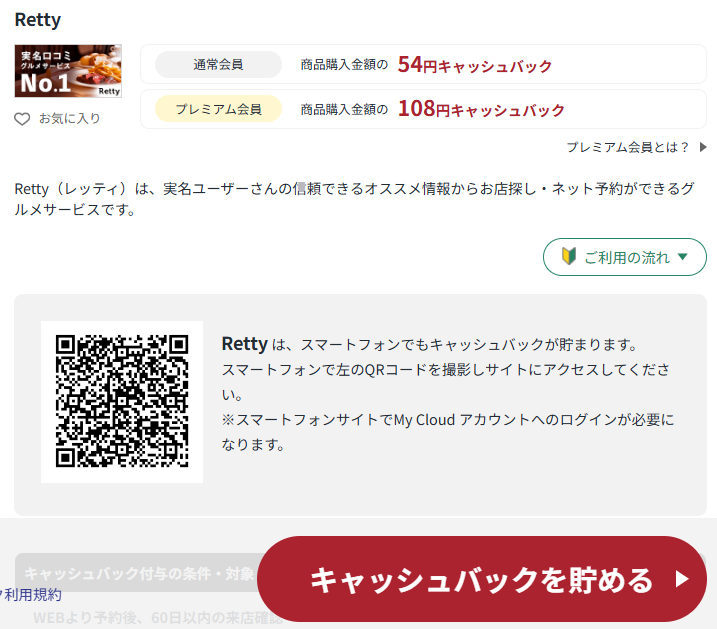Click the 54円キャッシュバック amount
717x629 pixels.
coord(474,65)
